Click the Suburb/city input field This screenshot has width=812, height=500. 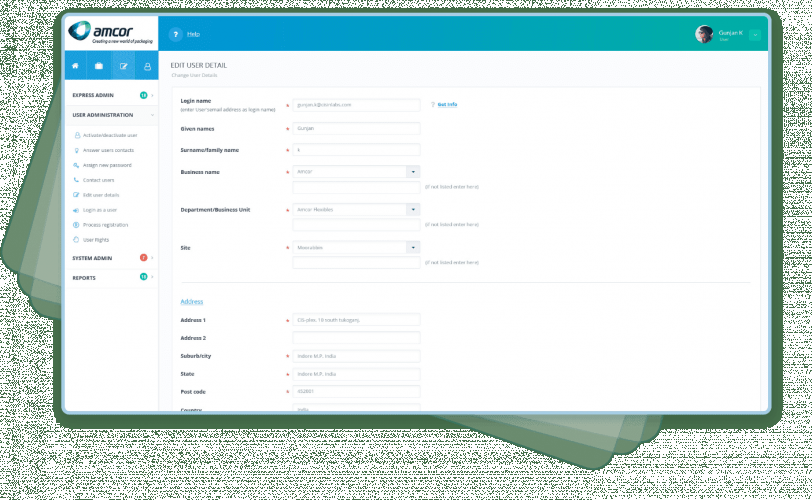pyautogui.click(x=356, y=356)
